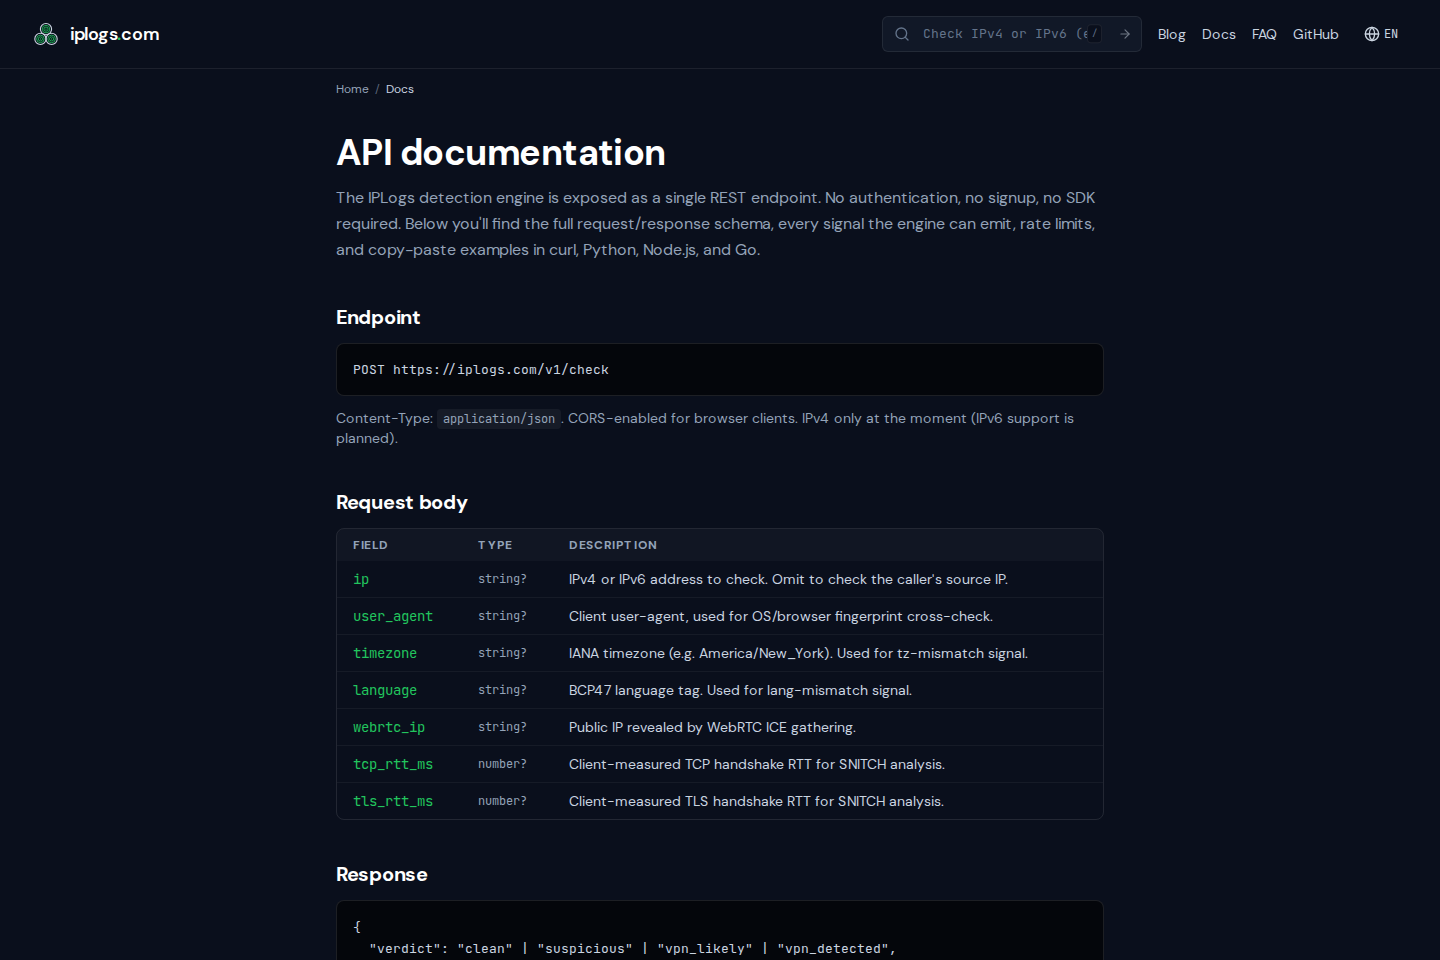
Task: Click the user_agent field name
Action: tap(393, 617)
